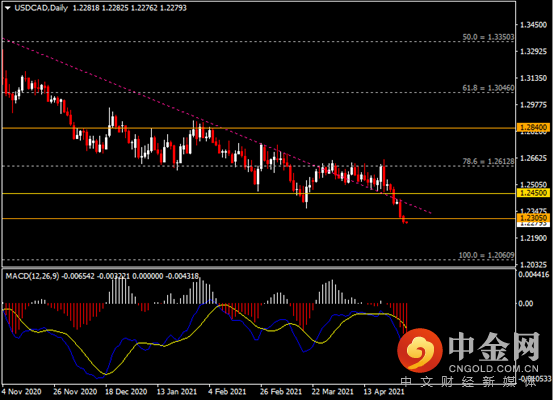This screenshot has width=554, height=400.
Task: Click the 4 Feb 2021 date marker
Action: pyautogui.click(x=227, y=392)
